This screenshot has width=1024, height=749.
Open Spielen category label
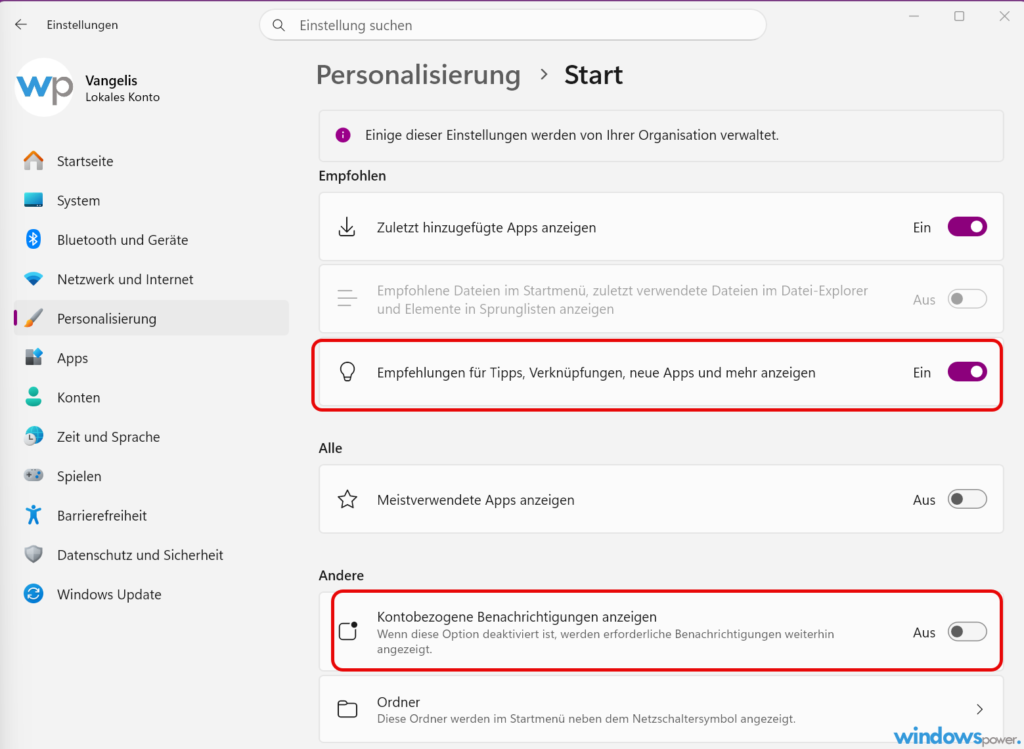[x=79, y=477]
